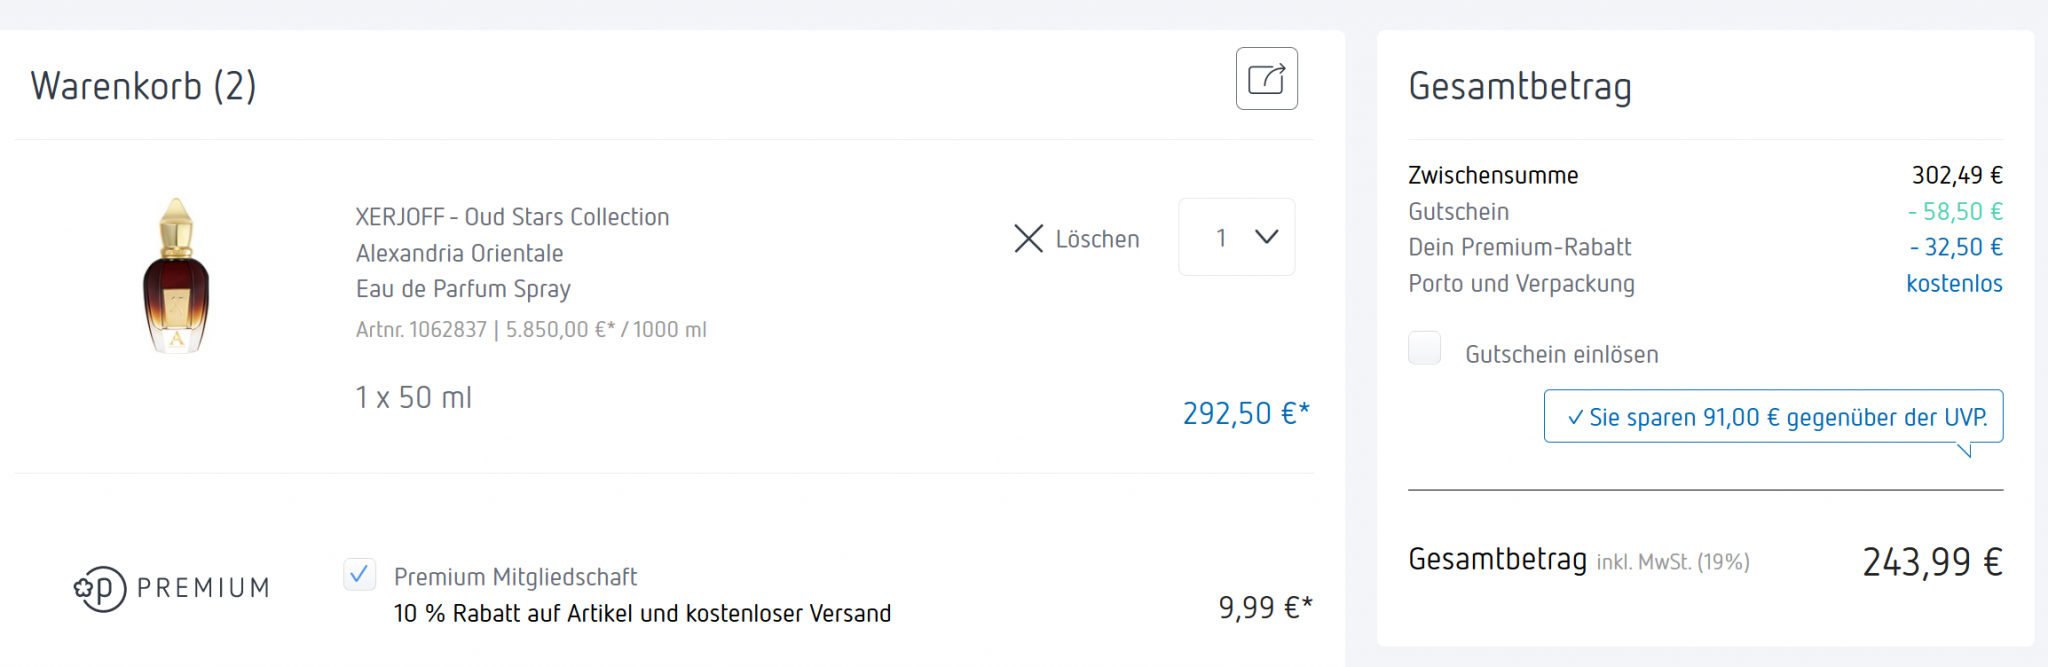
Task: Click the 9,99 € membership price
Action: pos(1264,607)
